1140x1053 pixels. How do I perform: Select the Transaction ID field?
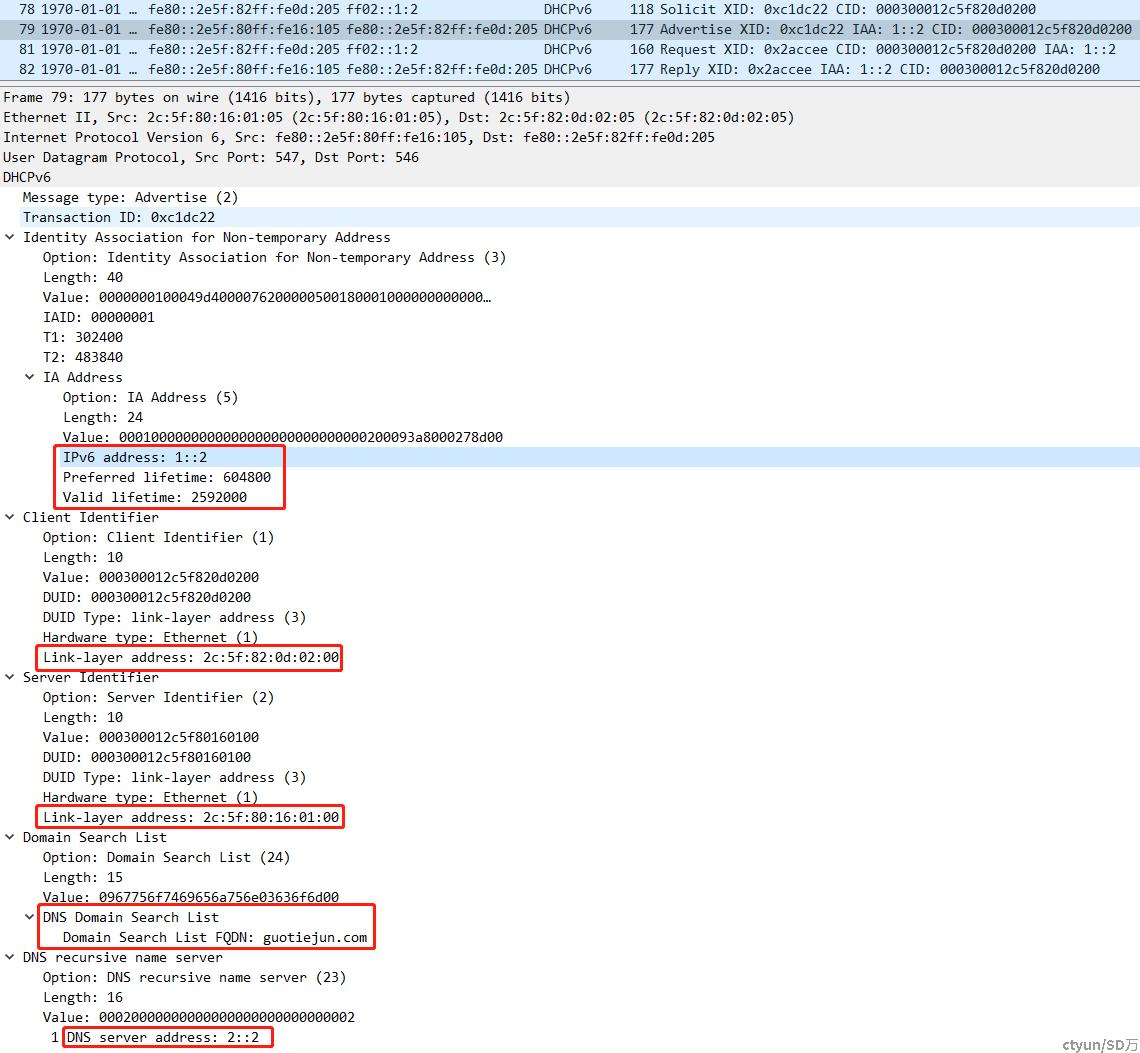click(570, 217)
